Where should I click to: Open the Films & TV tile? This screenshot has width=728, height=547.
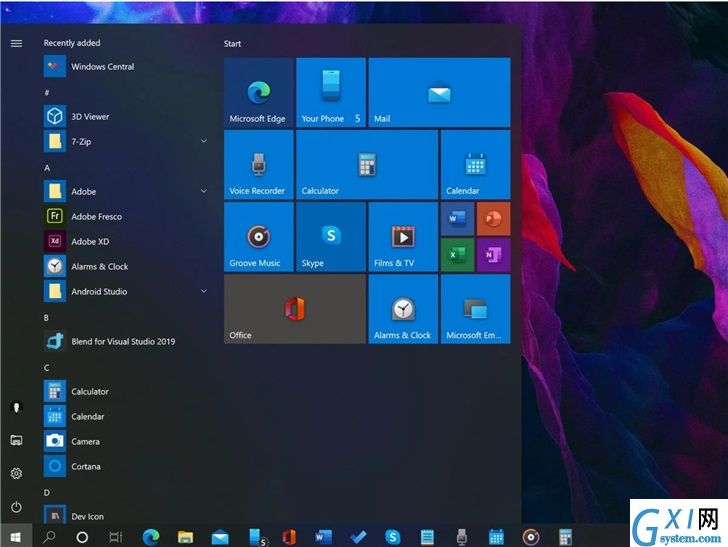[403, 237]
